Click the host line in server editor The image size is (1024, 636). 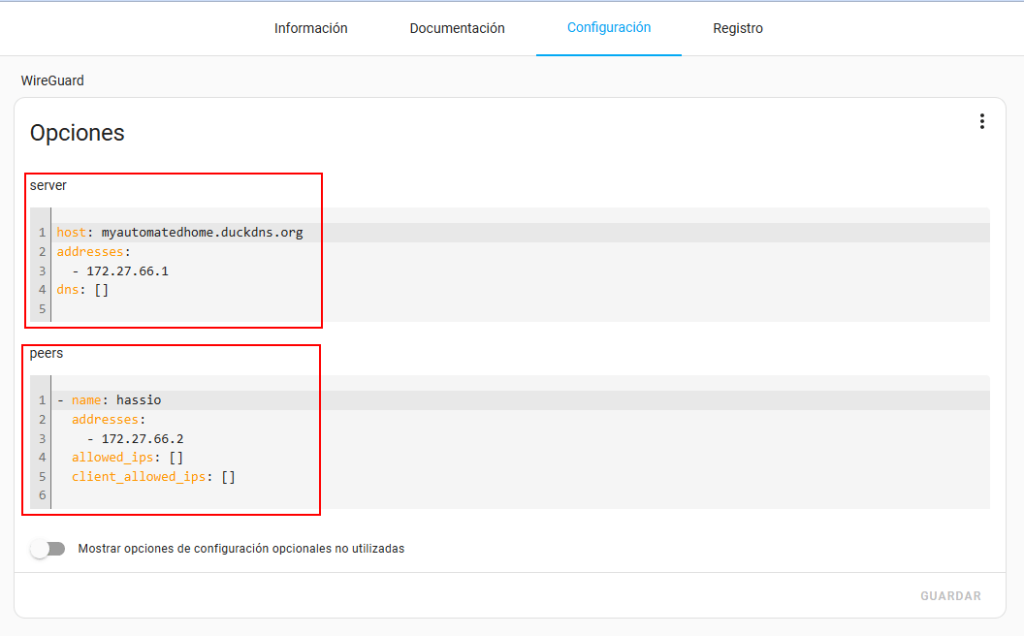click(x=180, y=233)
